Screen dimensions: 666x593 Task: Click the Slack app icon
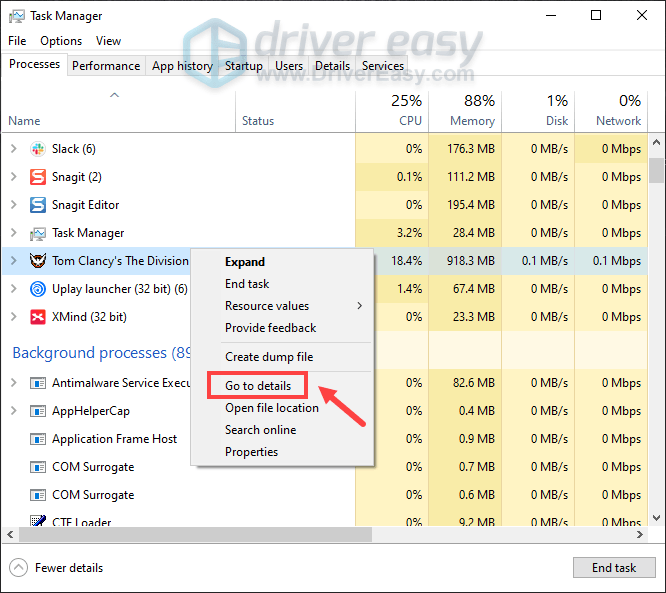click(x=38, y=149)
